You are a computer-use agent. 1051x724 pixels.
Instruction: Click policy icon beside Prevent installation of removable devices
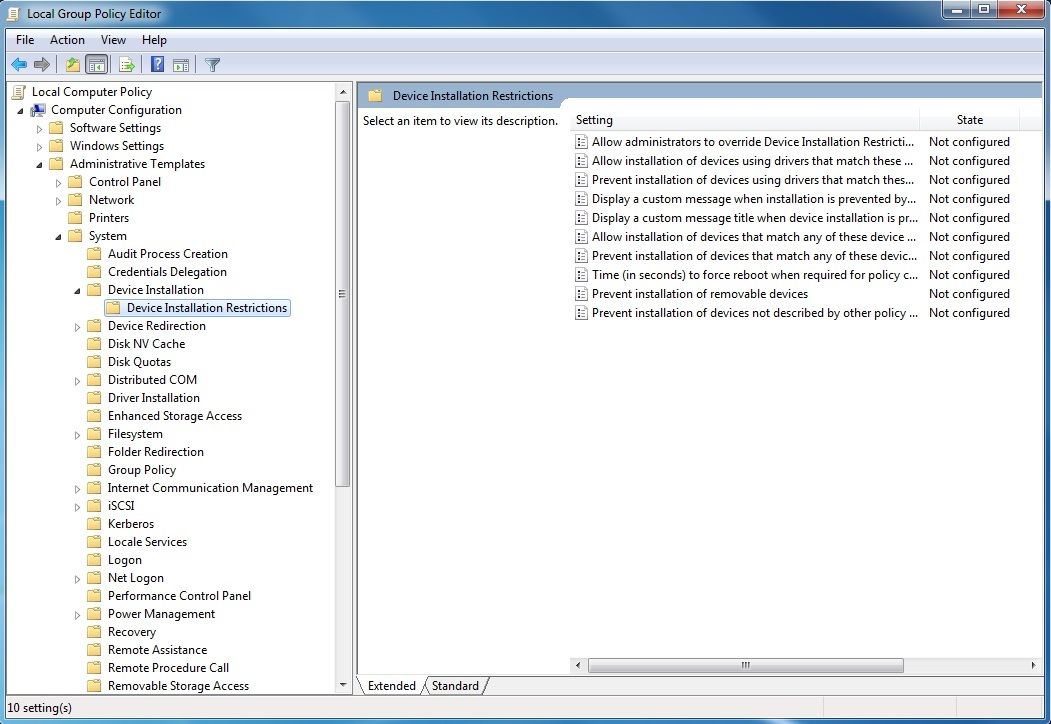click(x=581, y=294)
